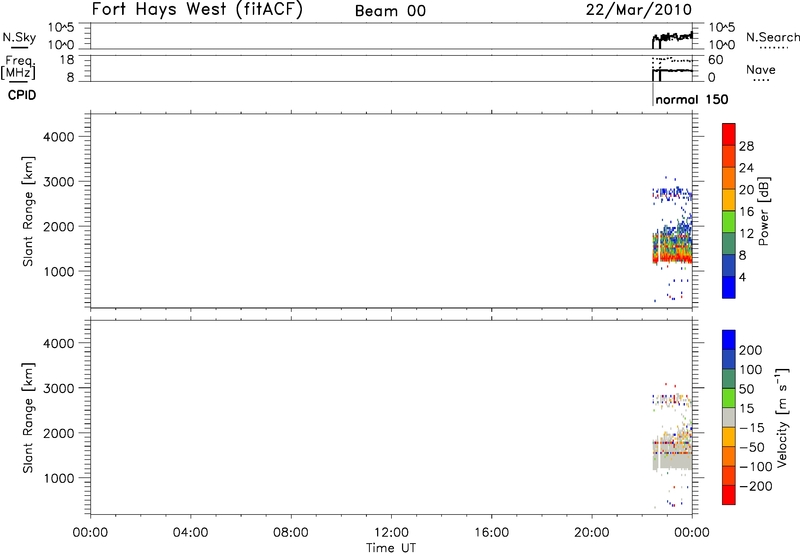Click Slant Range label of power panel
Screen dimensions: 800x554
pyautogui.click(x=28, y=211)
